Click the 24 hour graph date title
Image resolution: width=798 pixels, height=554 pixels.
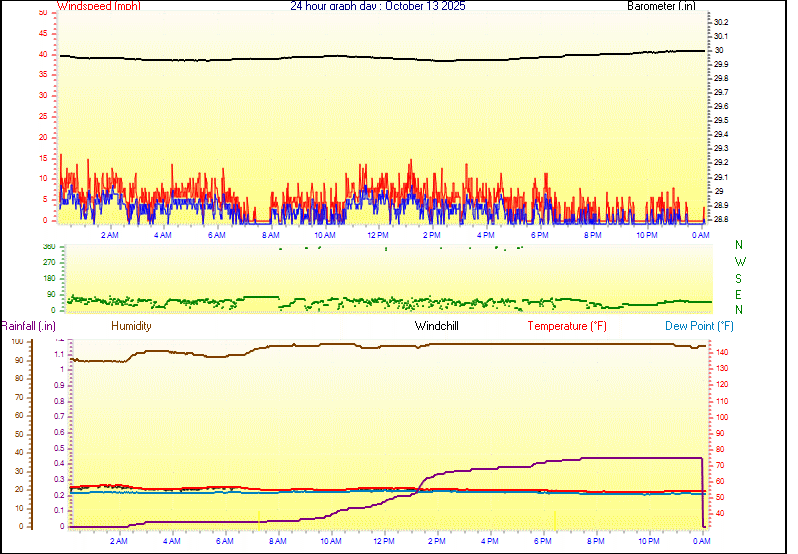tap(377, 6)
